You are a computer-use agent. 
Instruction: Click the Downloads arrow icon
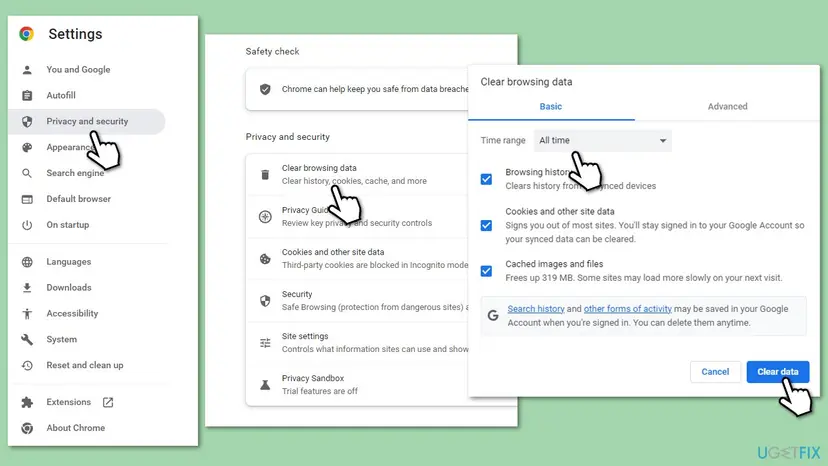click(27, 288)
